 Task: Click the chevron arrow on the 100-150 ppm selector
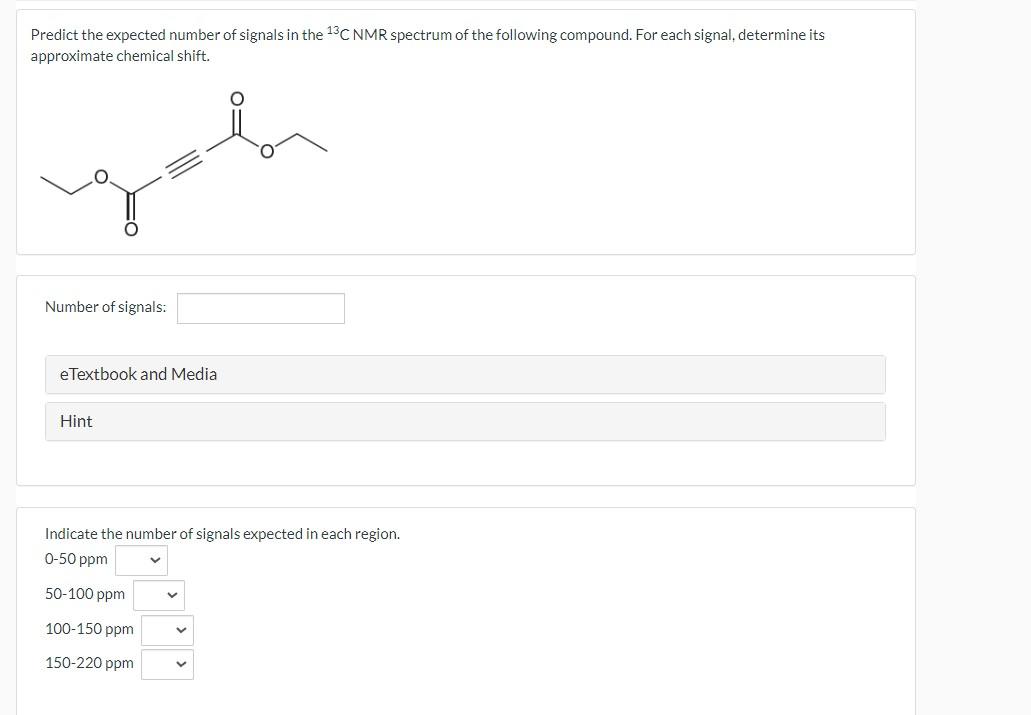(x=180, y=630)
